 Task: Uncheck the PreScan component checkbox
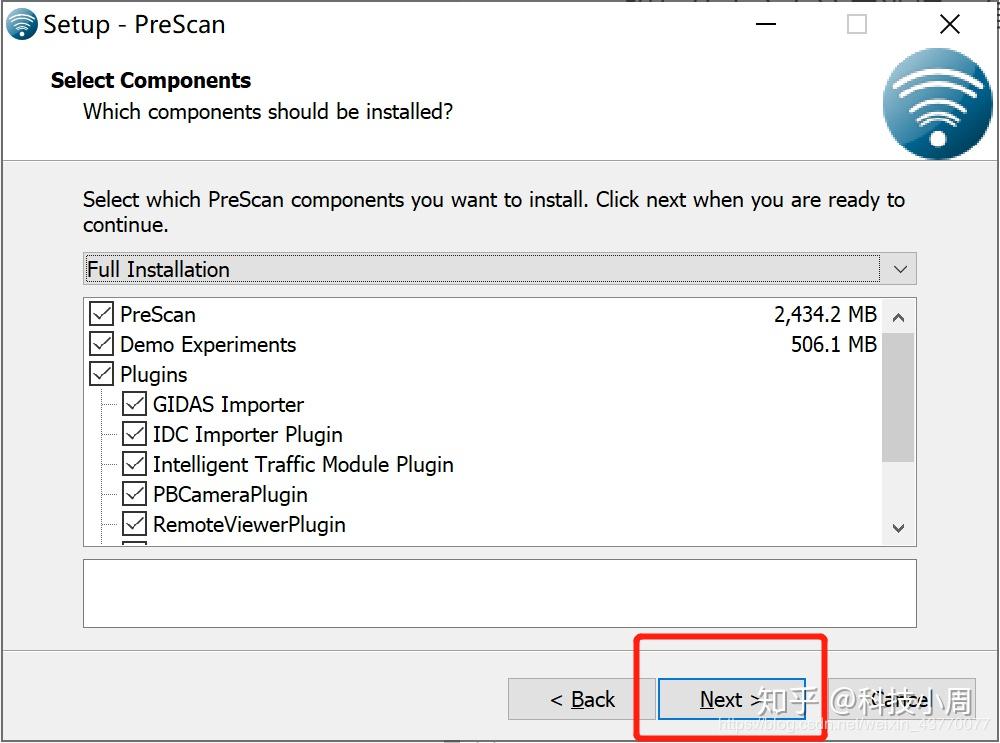[102, 315]
